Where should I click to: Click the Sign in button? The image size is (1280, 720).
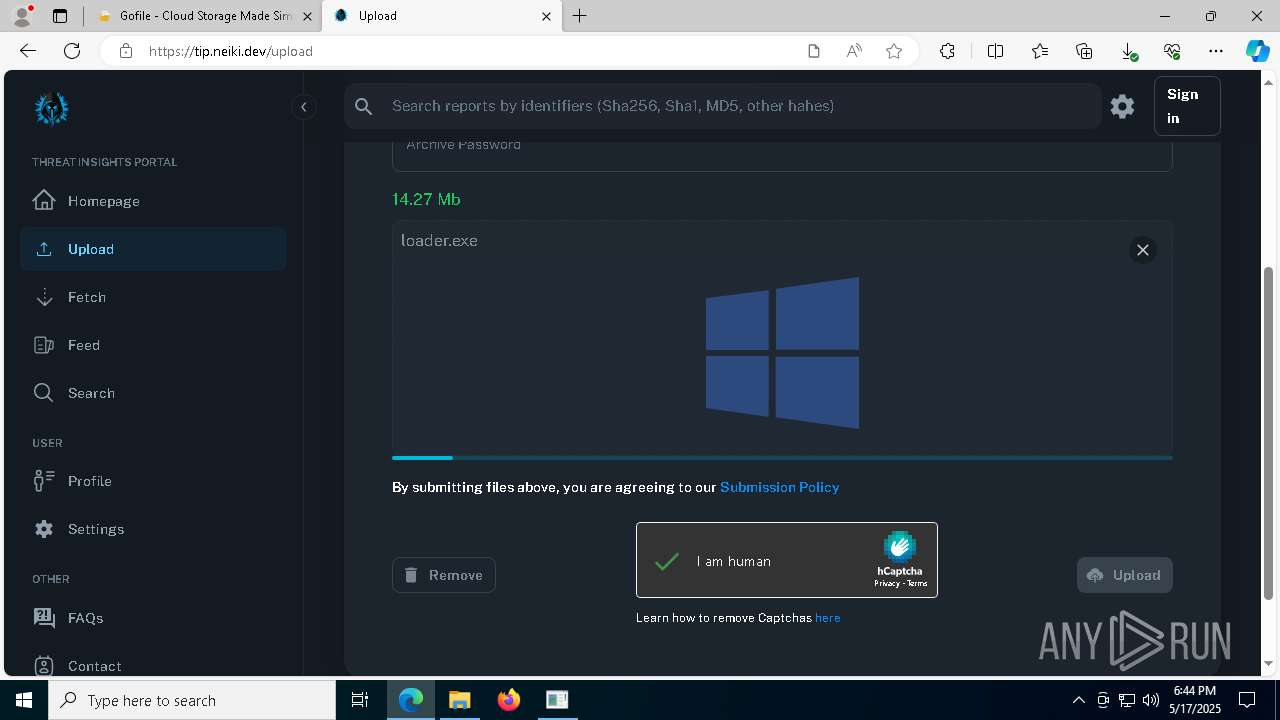coord(1187,106)
